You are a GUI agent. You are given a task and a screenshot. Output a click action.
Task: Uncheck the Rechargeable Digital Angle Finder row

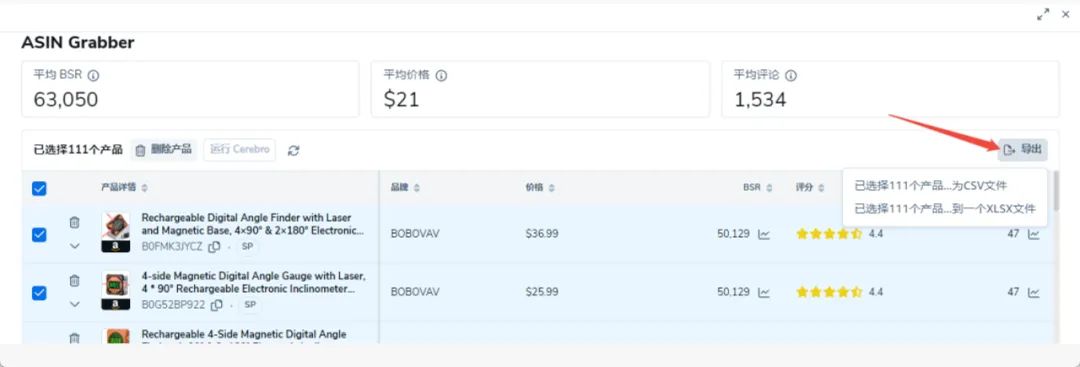coord(39,235)
